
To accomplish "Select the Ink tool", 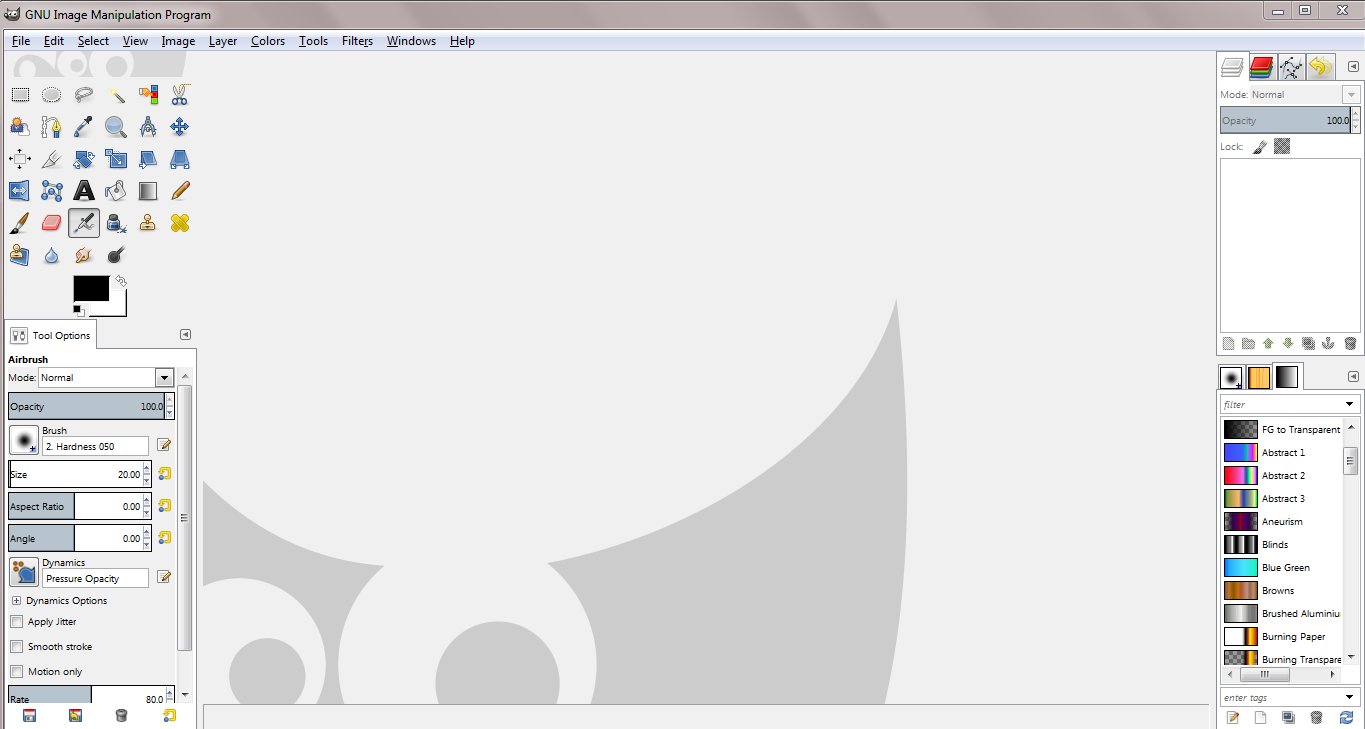I will (x=116, y=223).
